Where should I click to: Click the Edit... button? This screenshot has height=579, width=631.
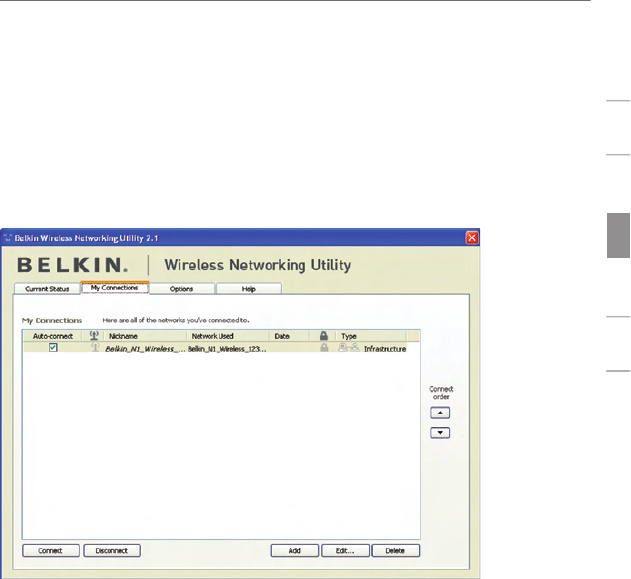coord(345,550)
